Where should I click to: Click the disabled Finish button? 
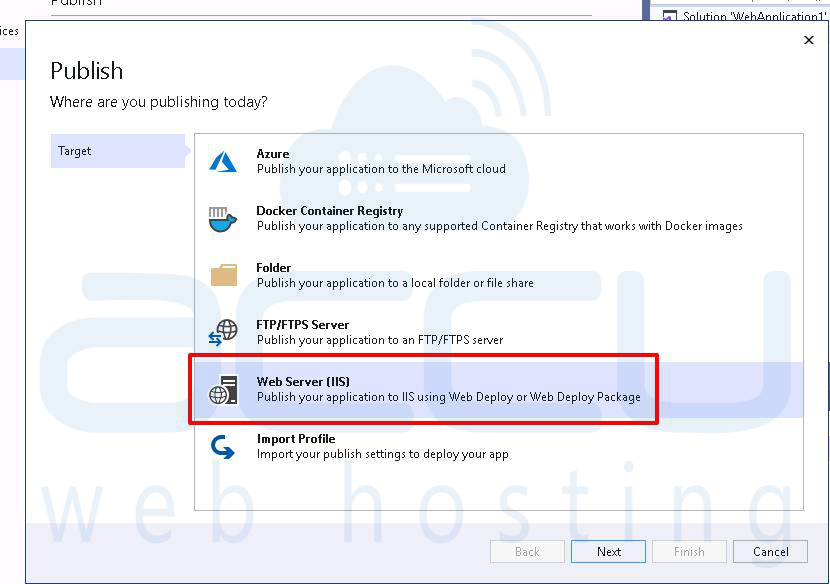pos(689,552)
